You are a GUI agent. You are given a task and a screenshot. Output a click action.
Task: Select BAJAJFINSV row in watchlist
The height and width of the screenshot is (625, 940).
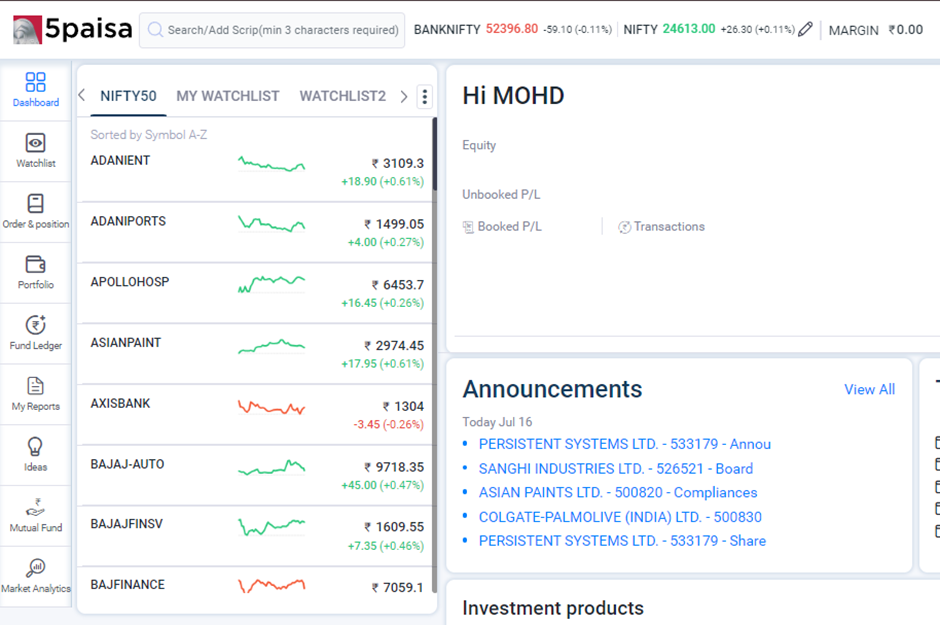click(x=255, y=535)
